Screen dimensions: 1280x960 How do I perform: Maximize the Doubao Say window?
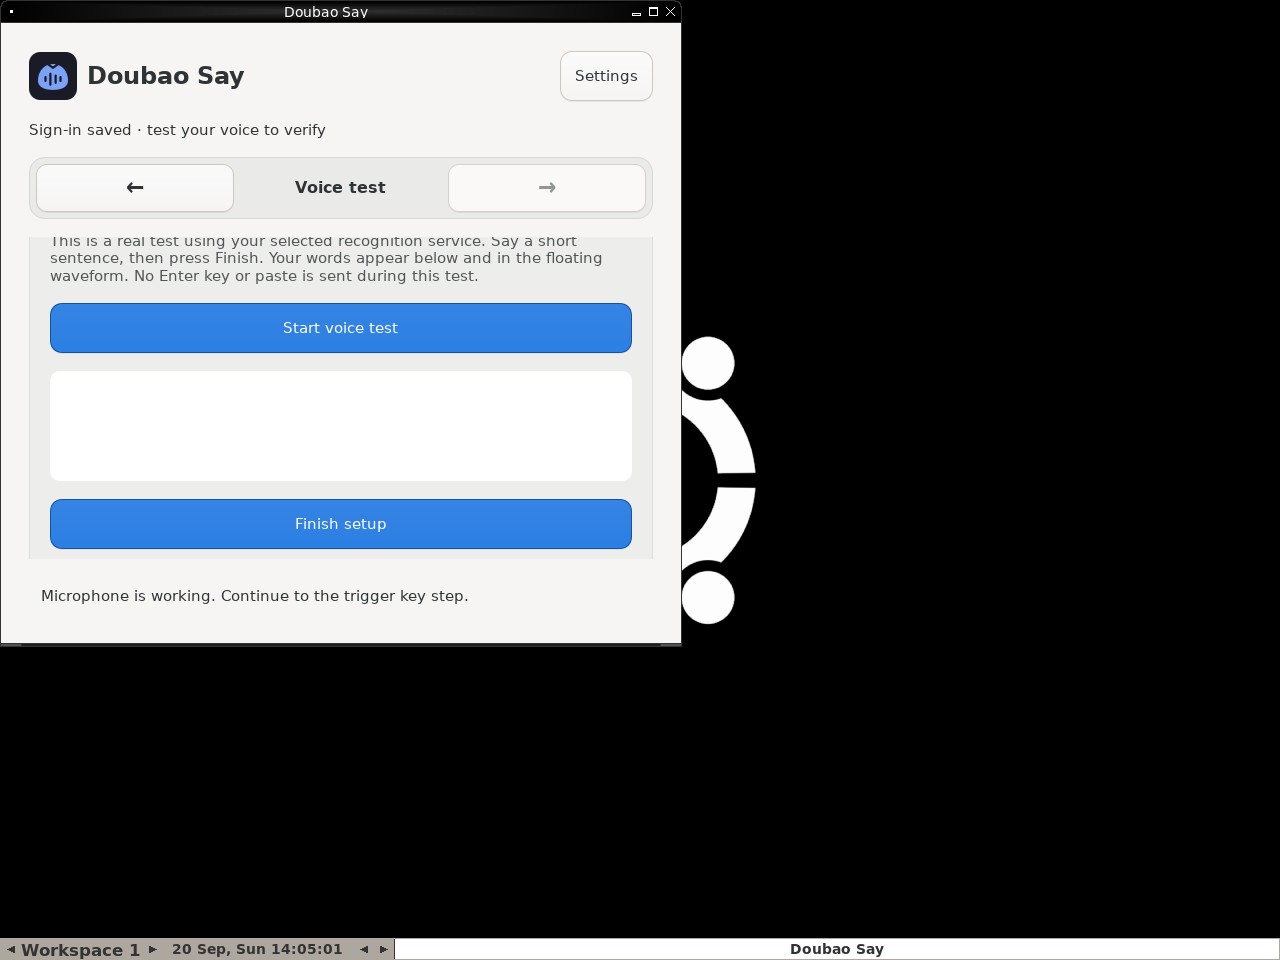click(653, 12)
